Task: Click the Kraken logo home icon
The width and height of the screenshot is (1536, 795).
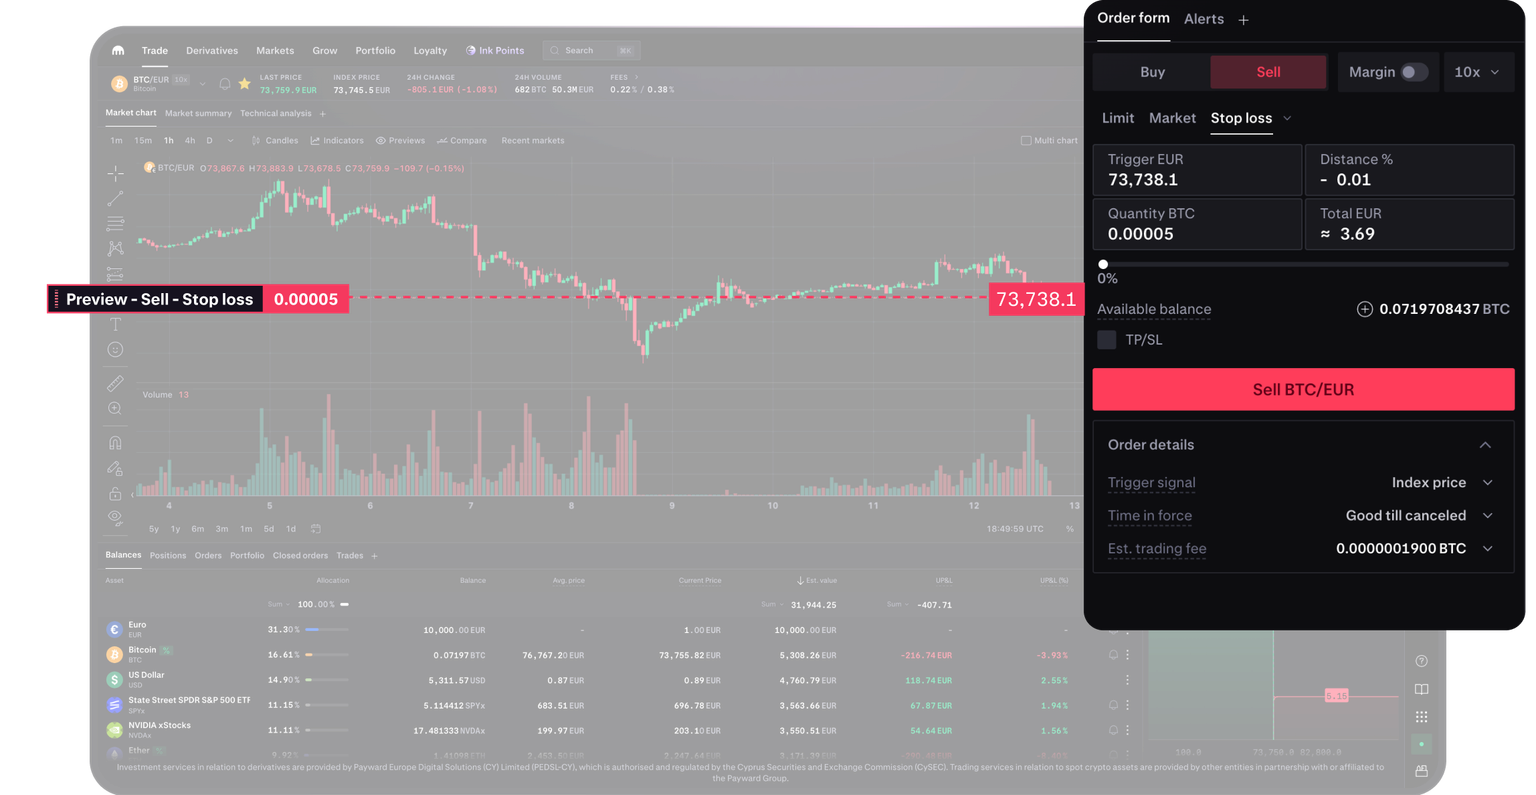Action: pyautogui.click(x=118, y=50)
